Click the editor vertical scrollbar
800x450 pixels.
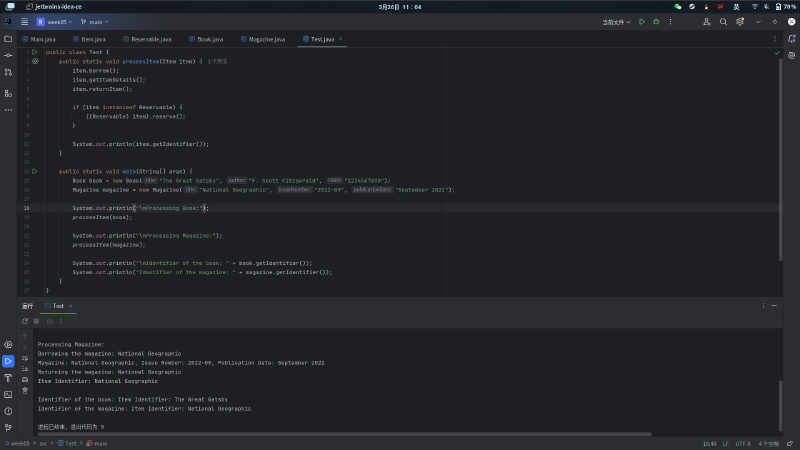781,160
